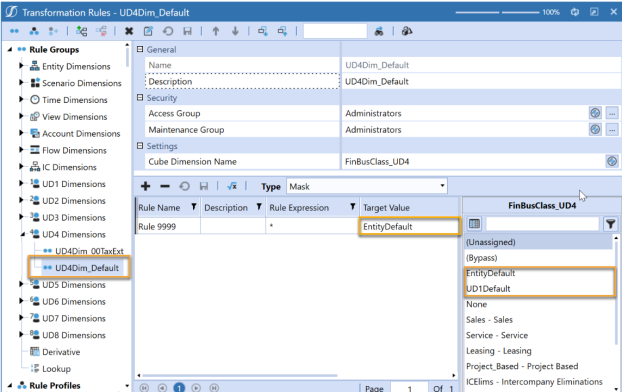Collapse the Settings section
This screenshot has height=392, width=622.
point(140,146)
